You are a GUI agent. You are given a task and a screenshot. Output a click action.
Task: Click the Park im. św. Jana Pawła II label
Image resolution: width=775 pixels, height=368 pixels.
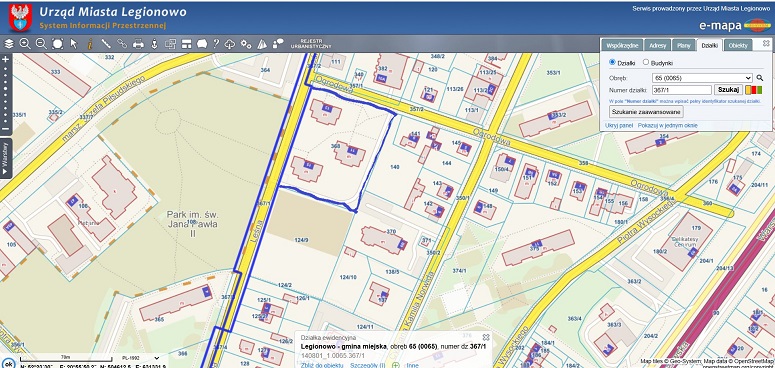[x=192, y=224]
